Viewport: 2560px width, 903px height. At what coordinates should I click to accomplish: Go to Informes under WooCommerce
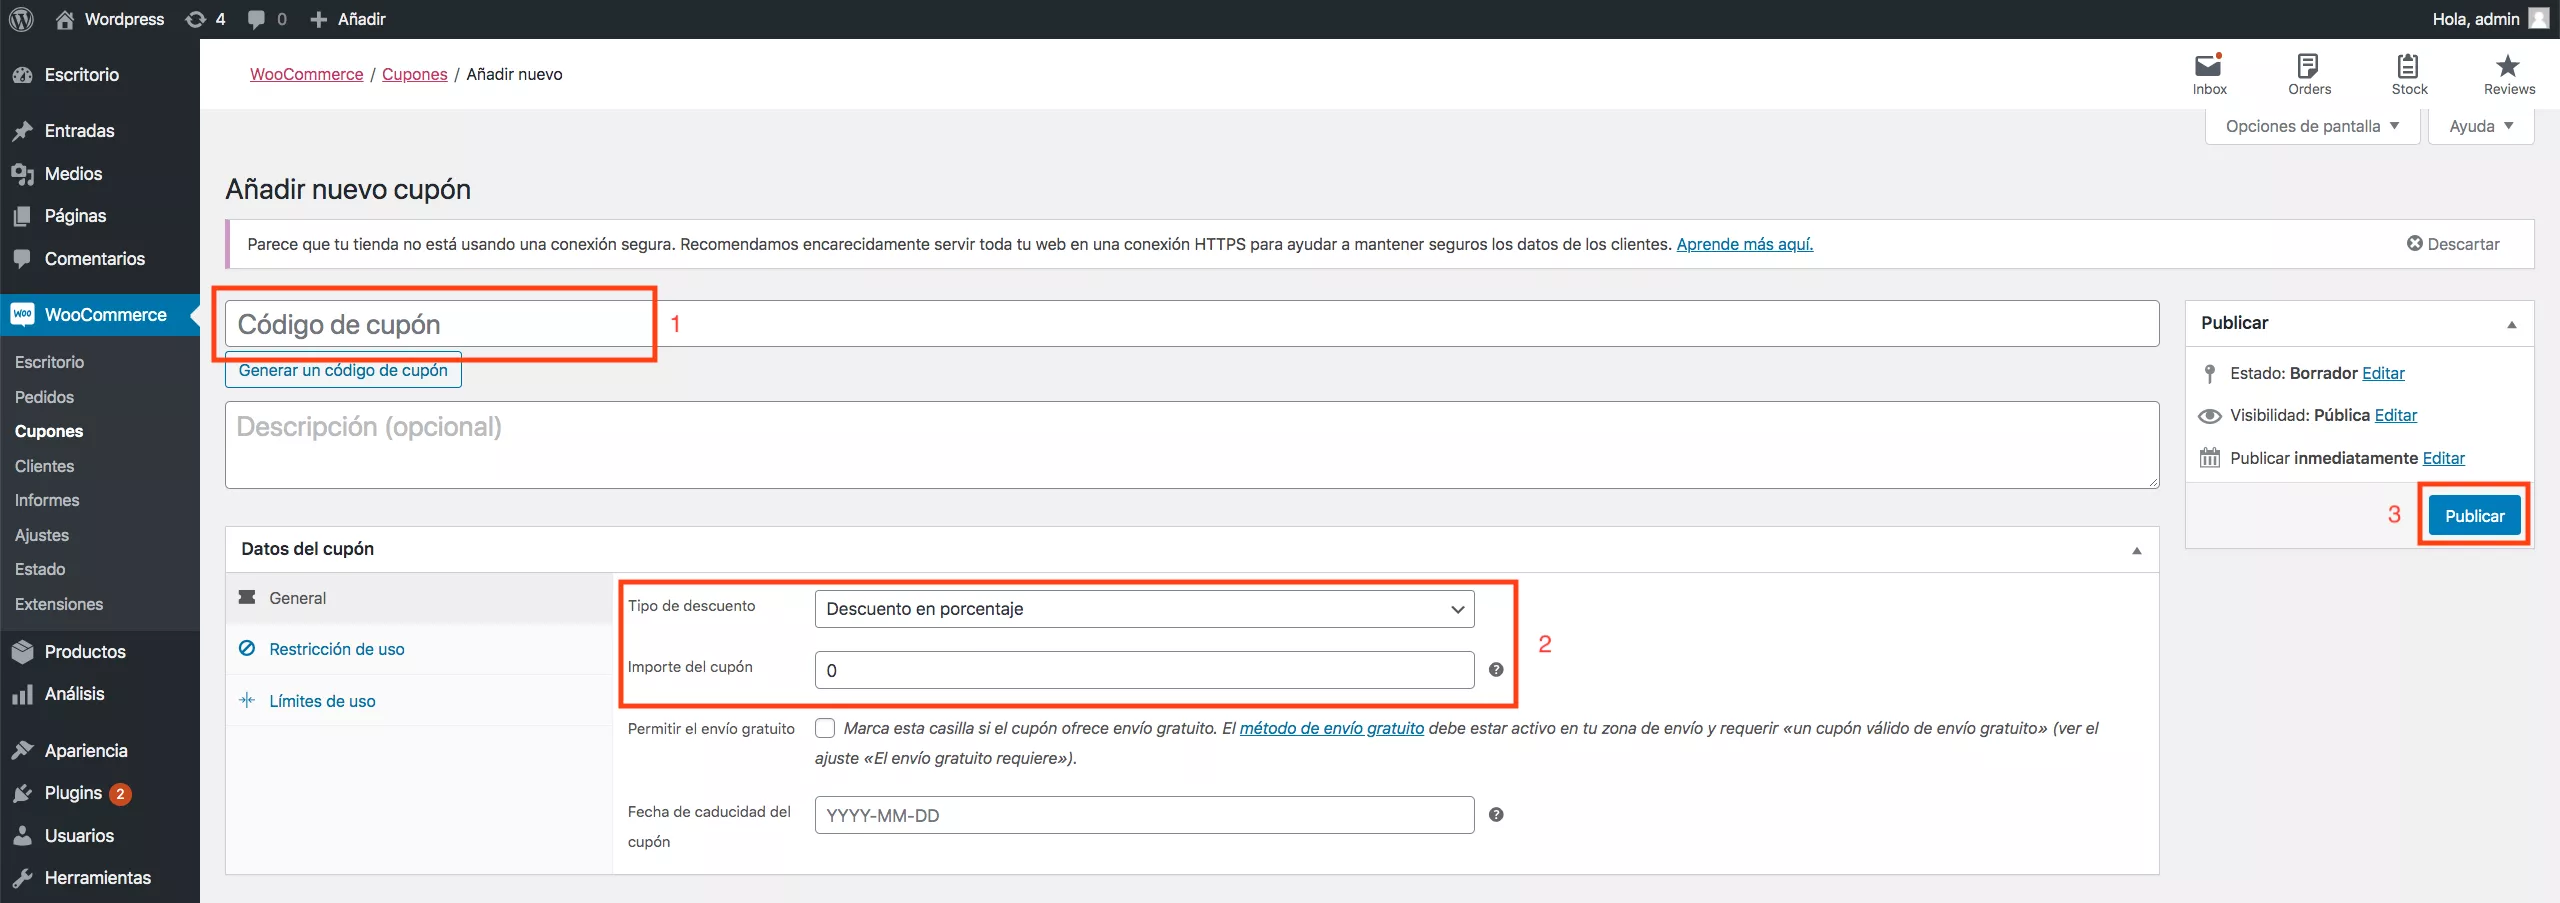pos(47,500)
